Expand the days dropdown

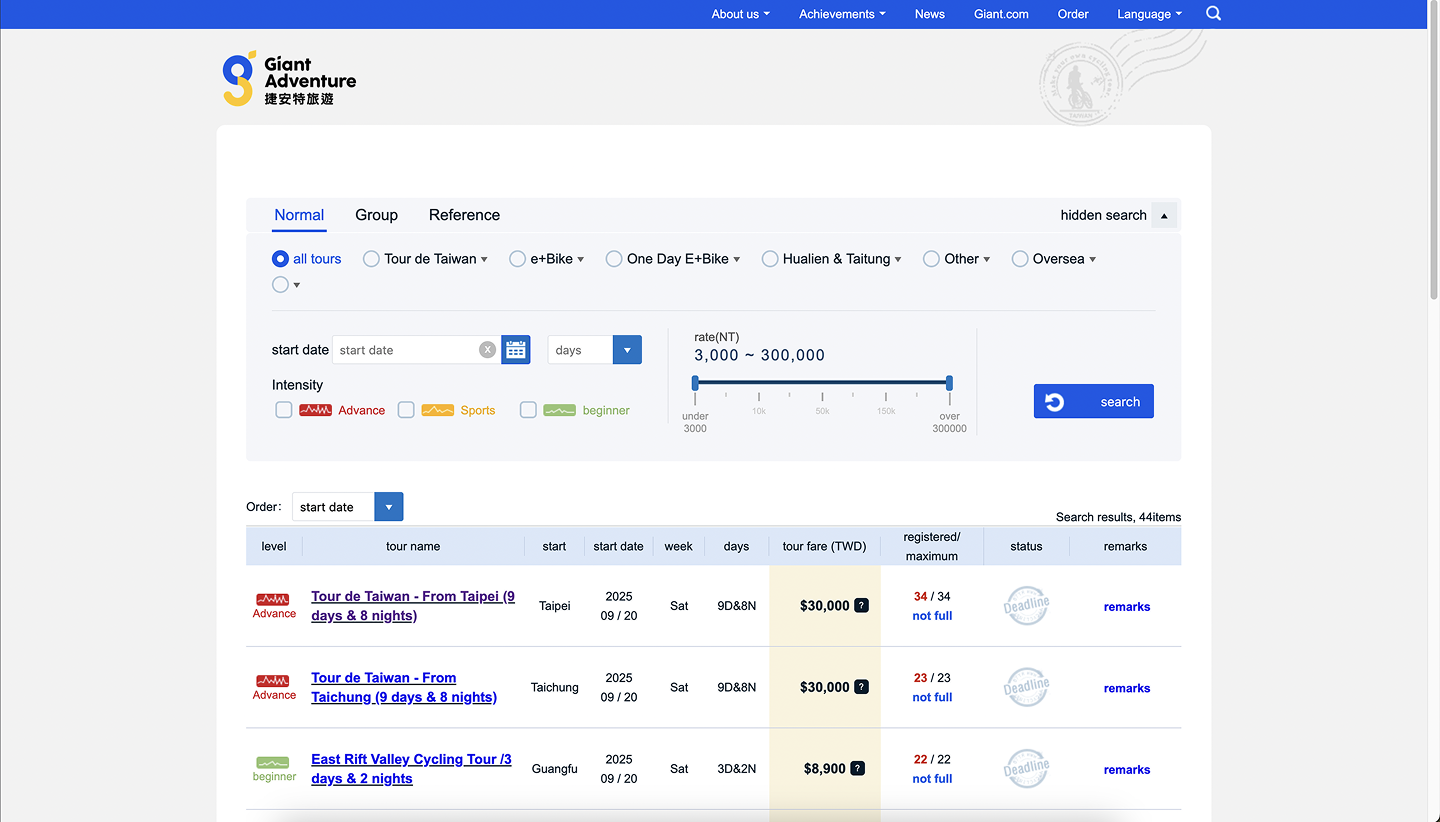[626, 350]
